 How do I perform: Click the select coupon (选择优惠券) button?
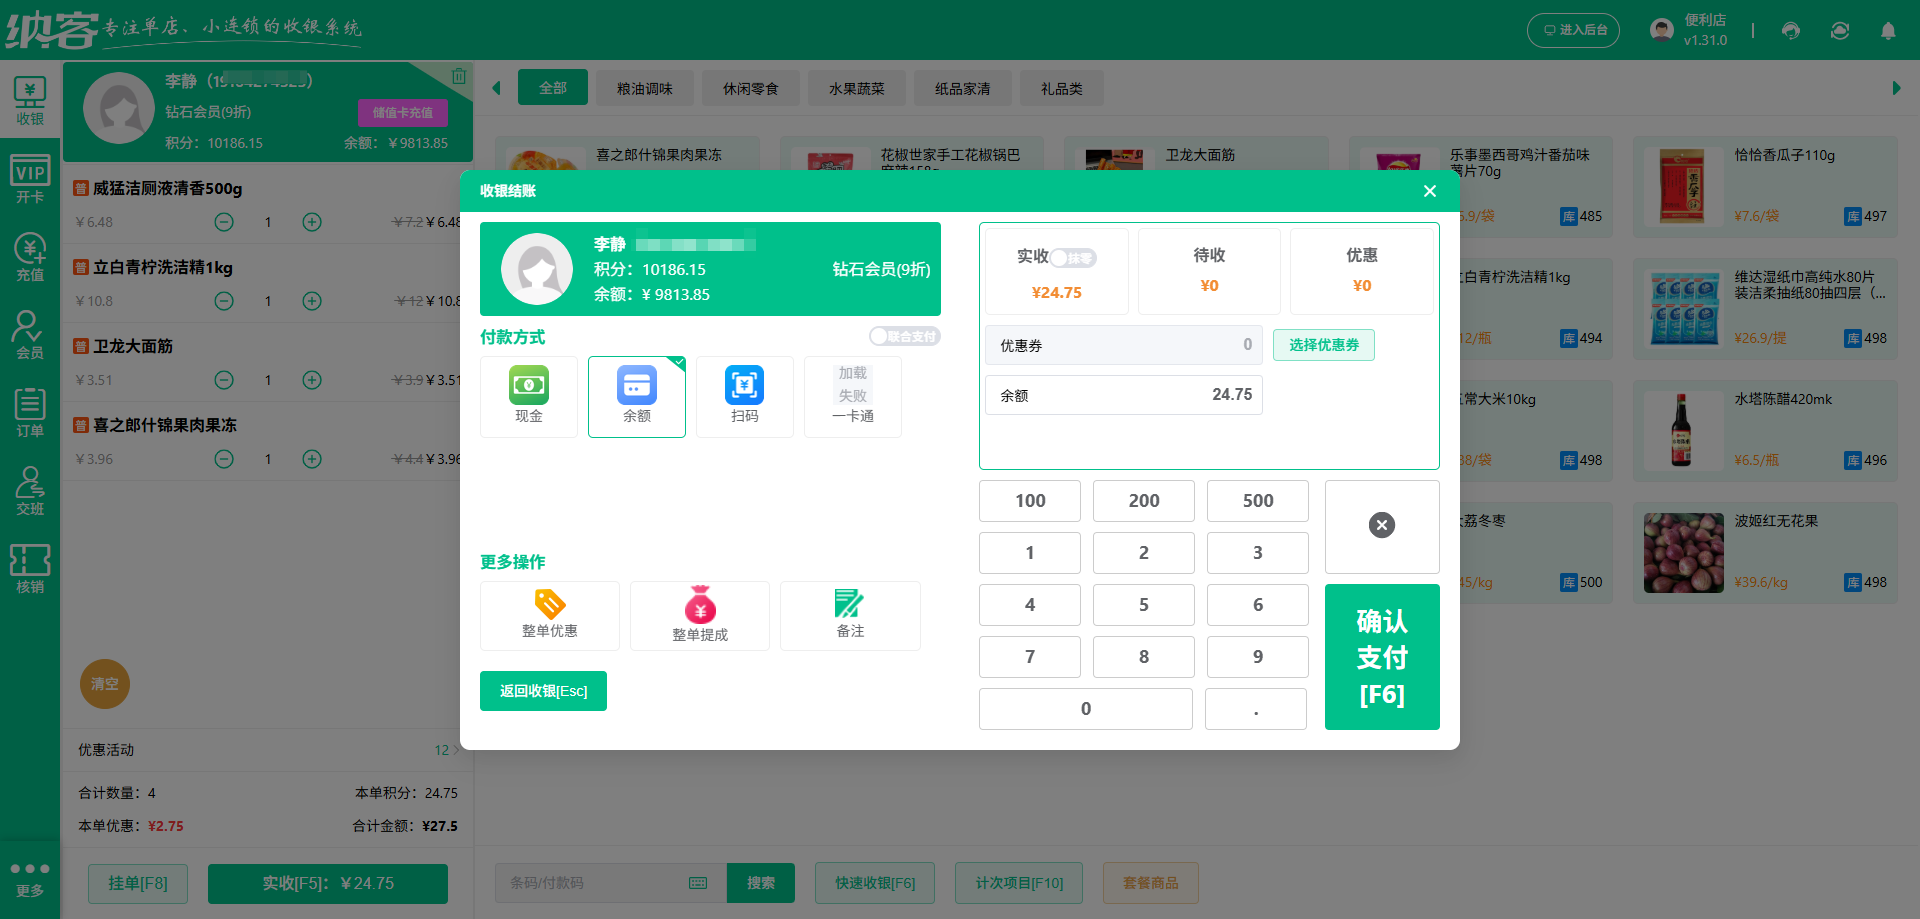(x=1323, y=345)
